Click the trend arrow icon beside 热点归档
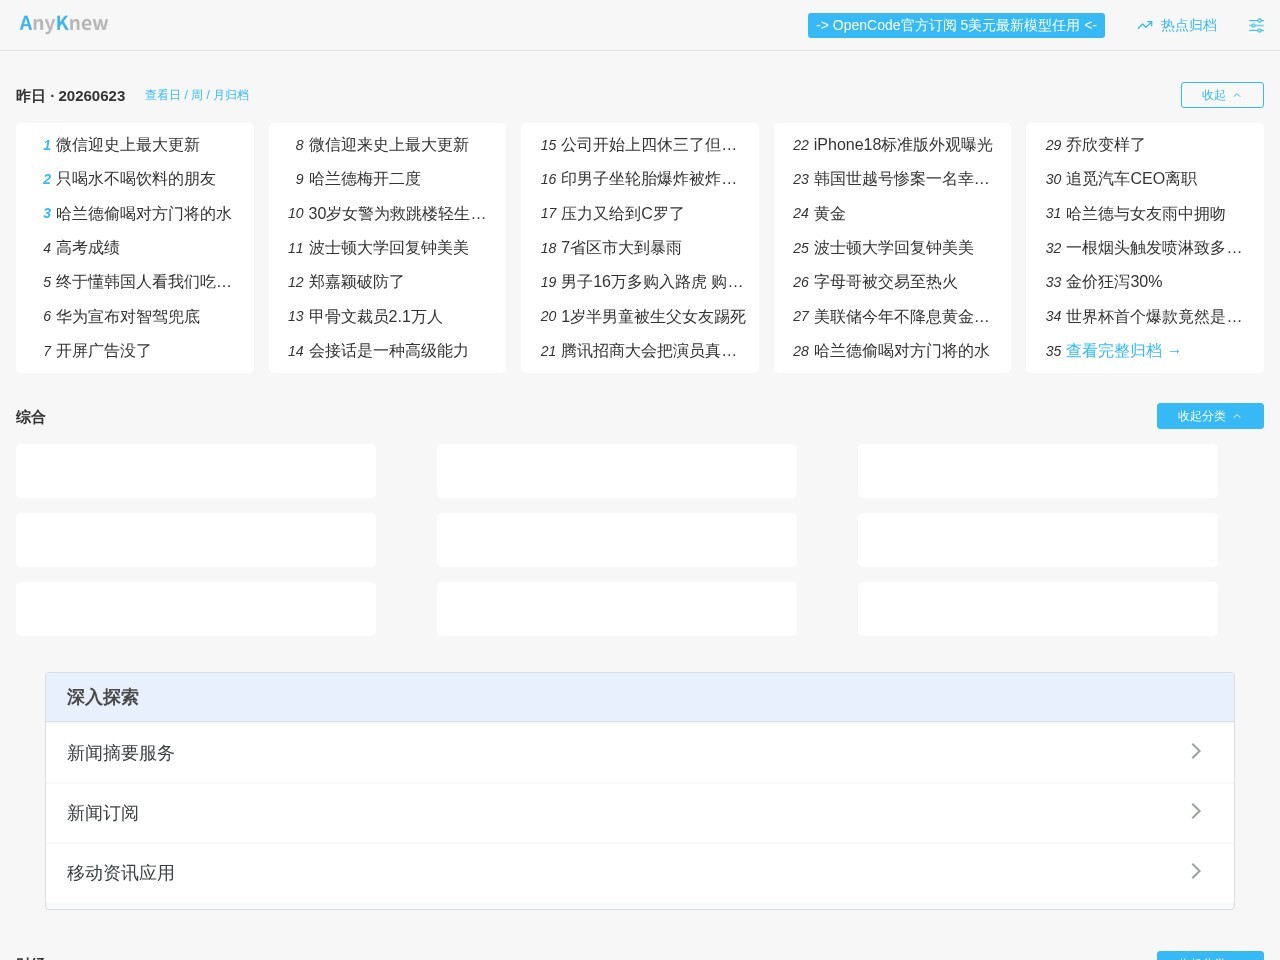Viewport: 1280px width, 960px height. 1145,25
